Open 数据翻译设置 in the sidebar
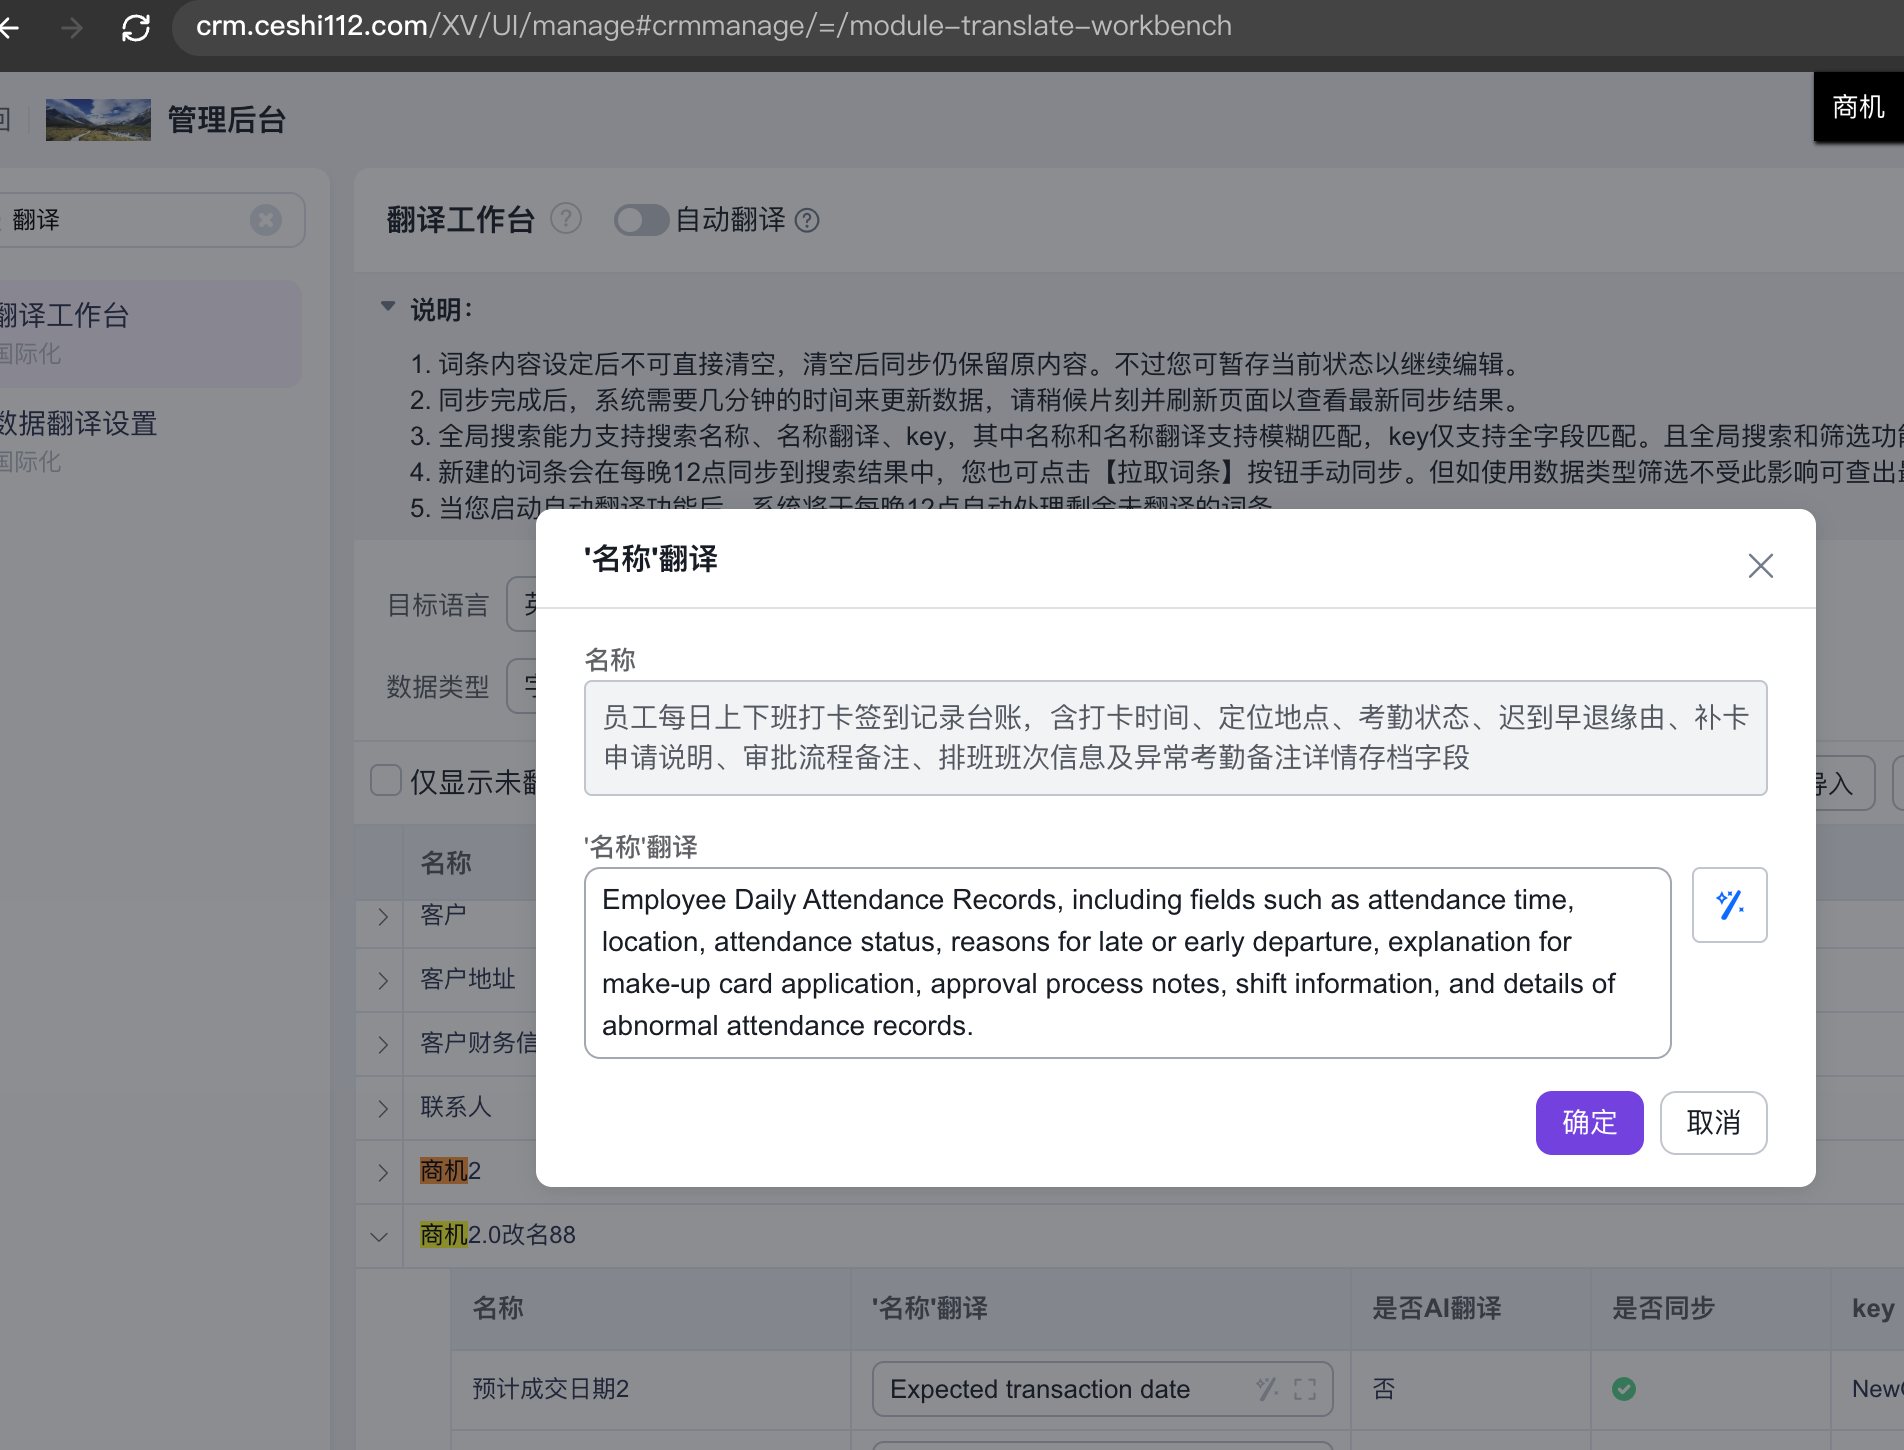Viewport: 1904px width, 1450px height. pyautogui.click(x=150, y=441)
